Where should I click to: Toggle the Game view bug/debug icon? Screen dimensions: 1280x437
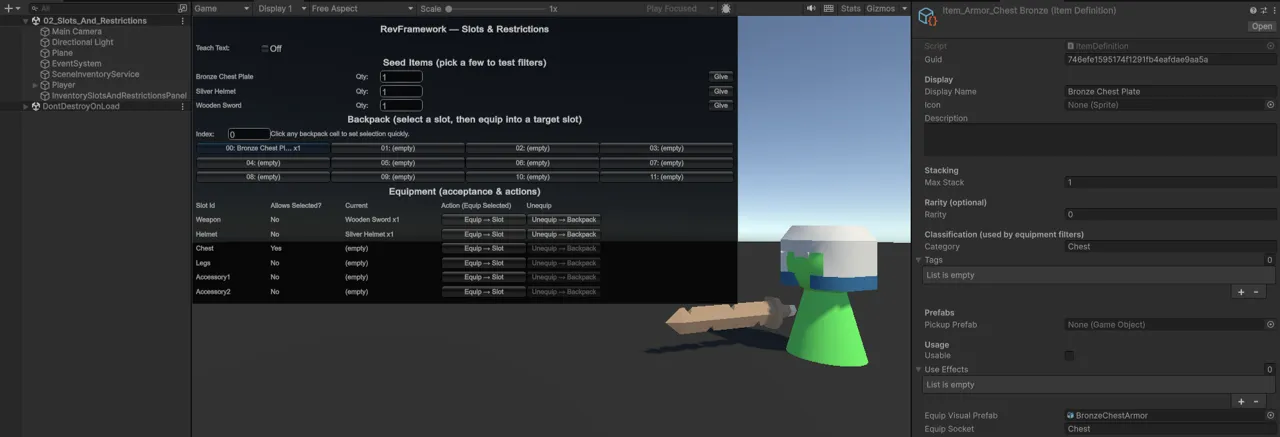click(725, 8)
